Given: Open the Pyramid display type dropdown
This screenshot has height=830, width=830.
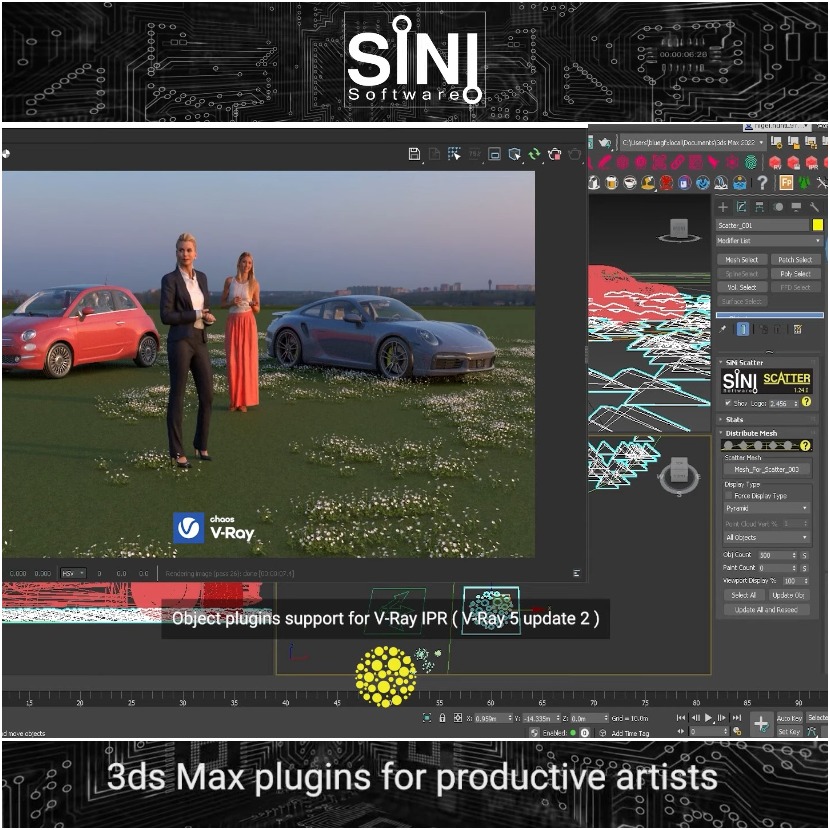Looking at the screenshot, I should [x=767, y=508].
